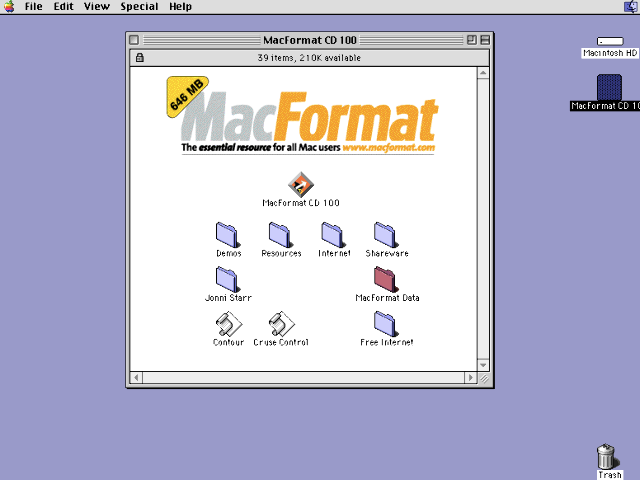Select the Cruse Control document icon

click(281, 324)
